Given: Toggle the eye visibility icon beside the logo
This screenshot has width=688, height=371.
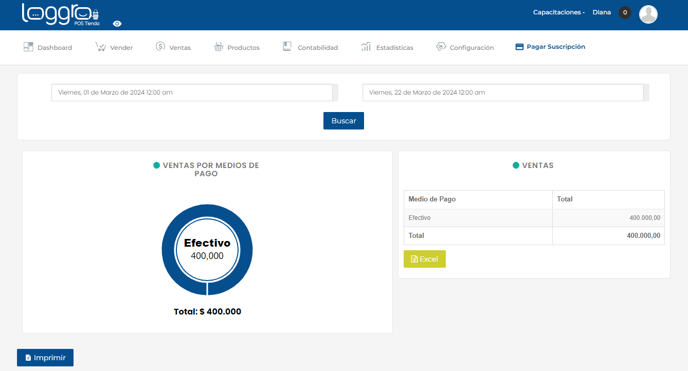Looking at the screenshot, I should click(117, 24).
